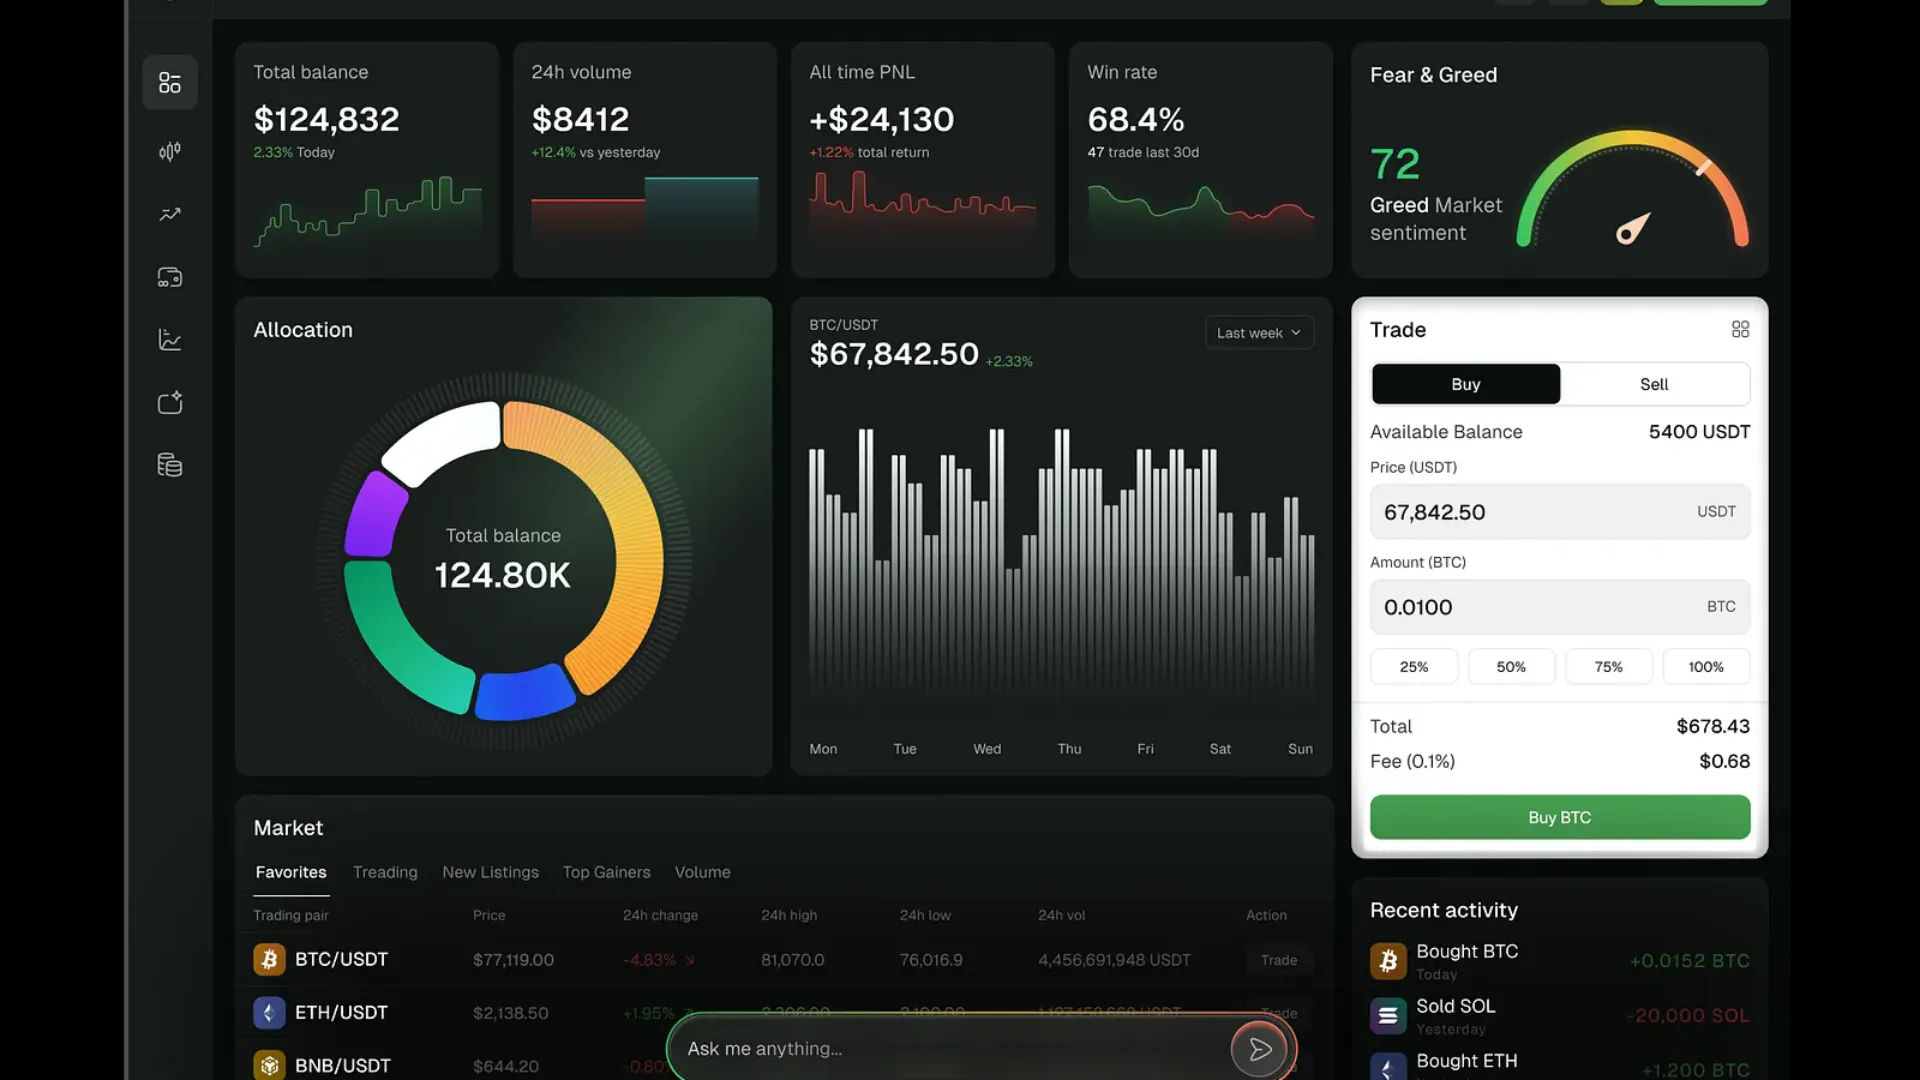Choose 100% amount preset

(1706, 667)
